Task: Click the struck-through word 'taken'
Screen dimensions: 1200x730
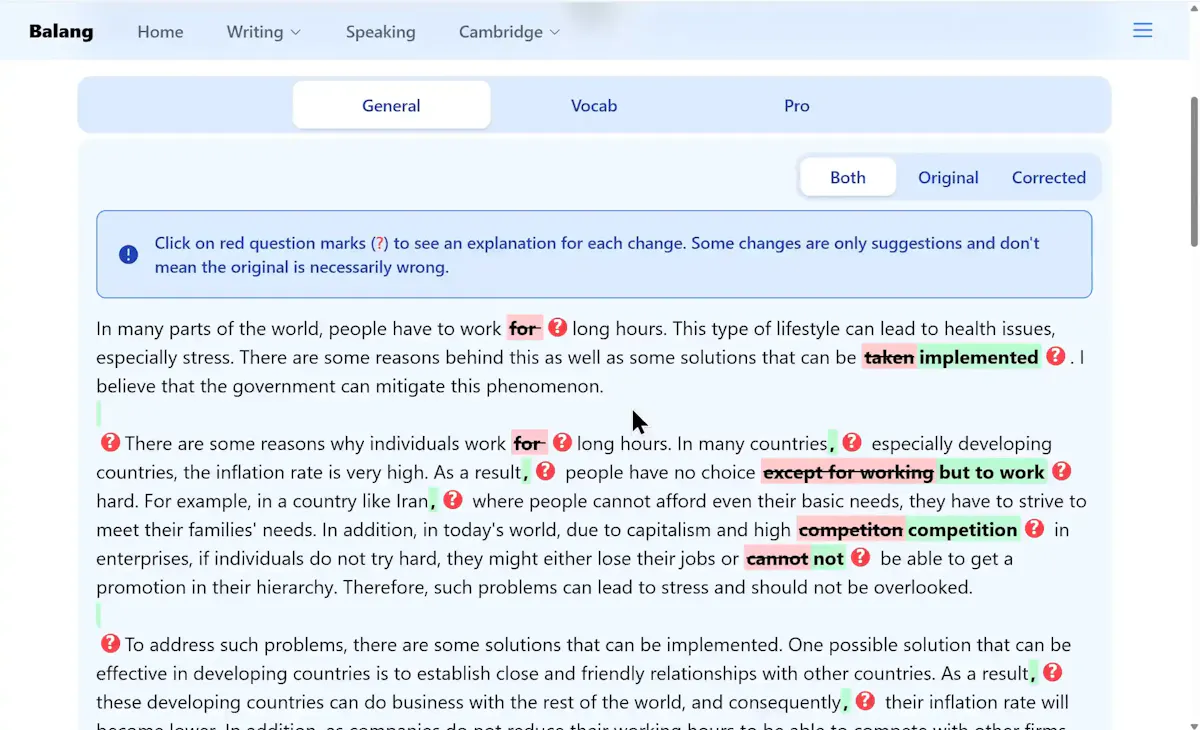Action: pyautogui.click(x=889, y=357)
